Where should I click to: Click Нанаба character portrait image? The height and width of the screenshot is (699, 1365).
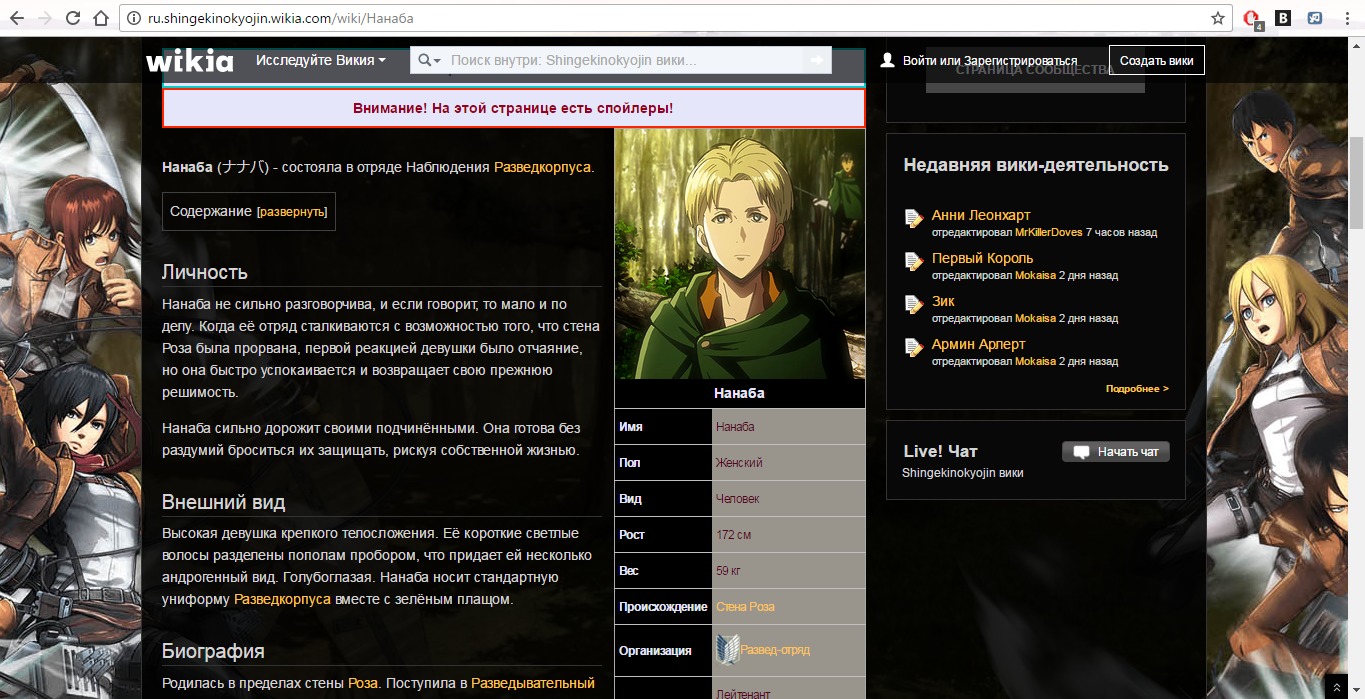[739, 254]
